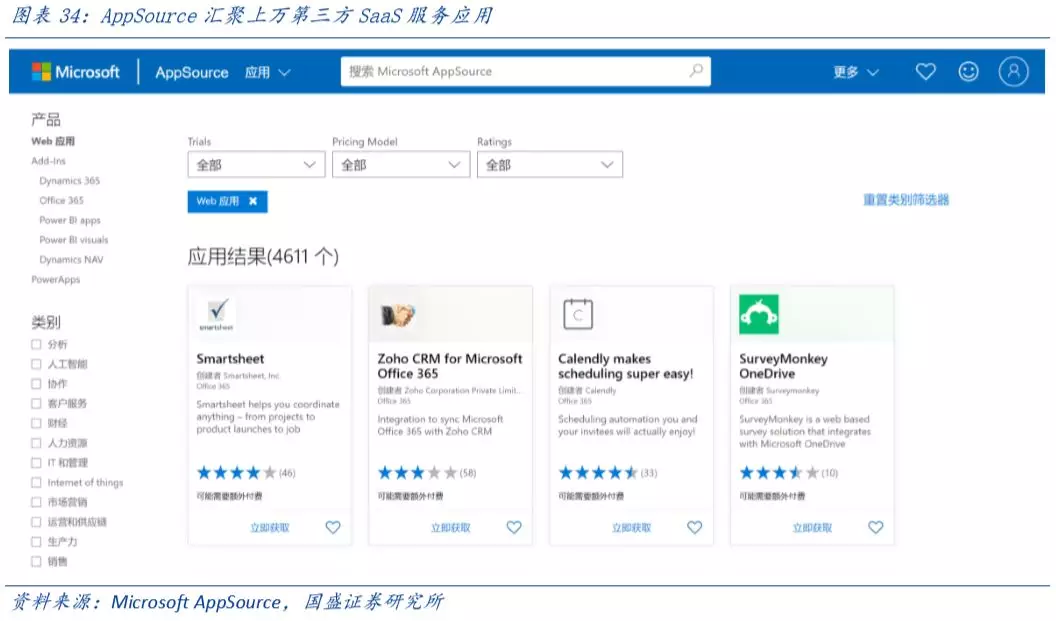Click 重置类别筛选器 reset link
Viewport: 1056px width, 621px height.
tap(906, 199)
